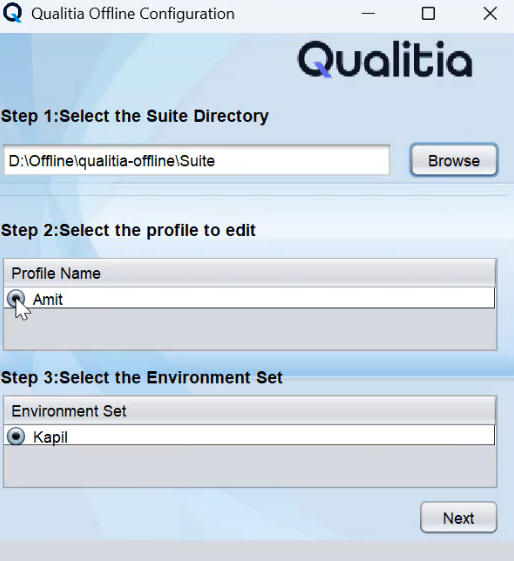Click the large Qualitia logo

385,59
